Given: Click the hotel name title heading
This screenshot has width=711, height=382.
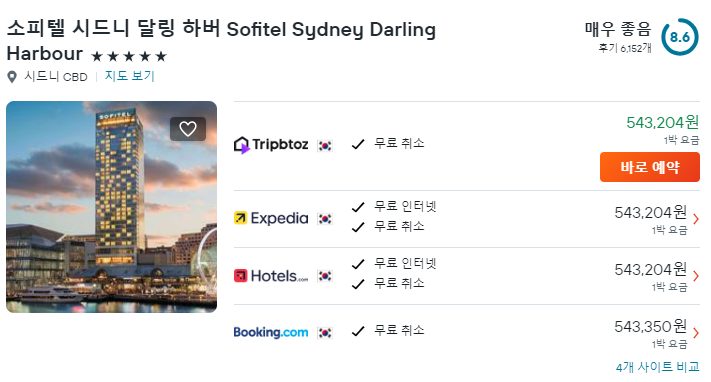Looking at the screenshot, I should click(221, 41).
